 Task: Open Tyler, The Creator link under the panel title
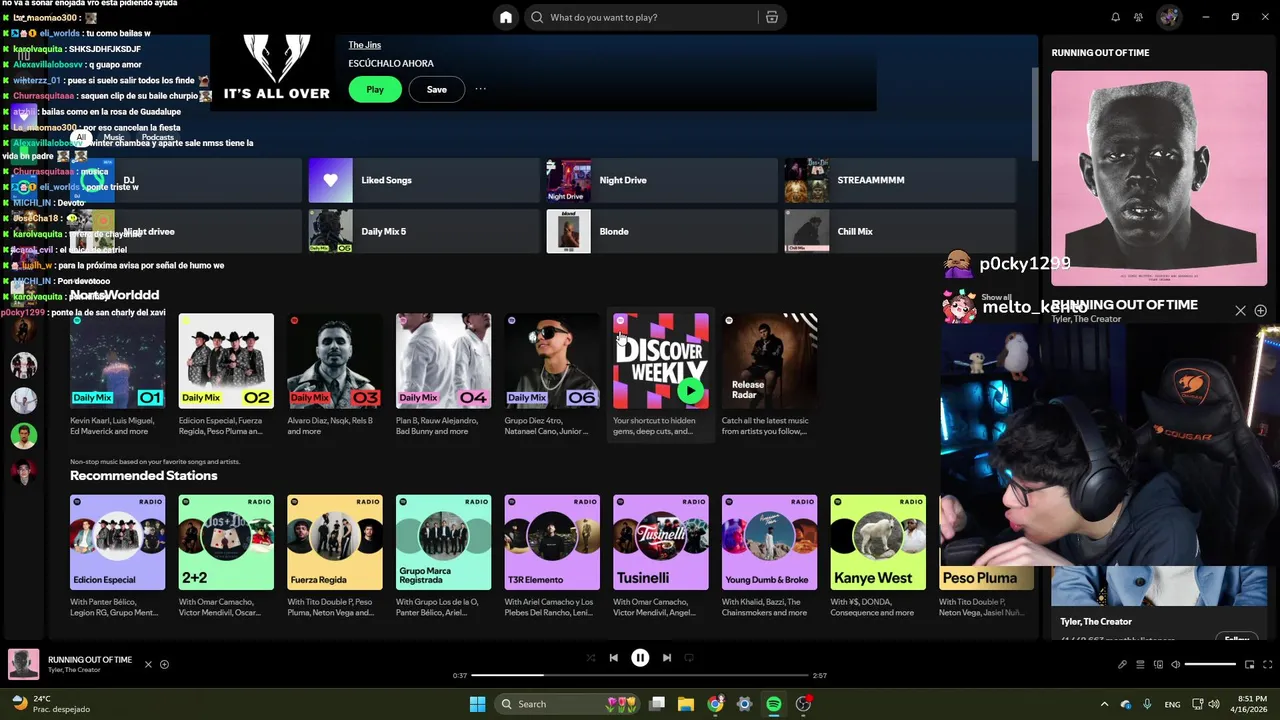tap(1086, 319)
